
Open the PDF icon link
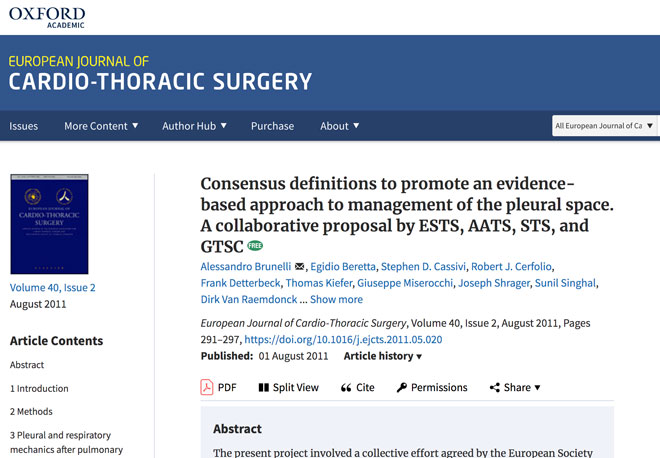point(207,387)
